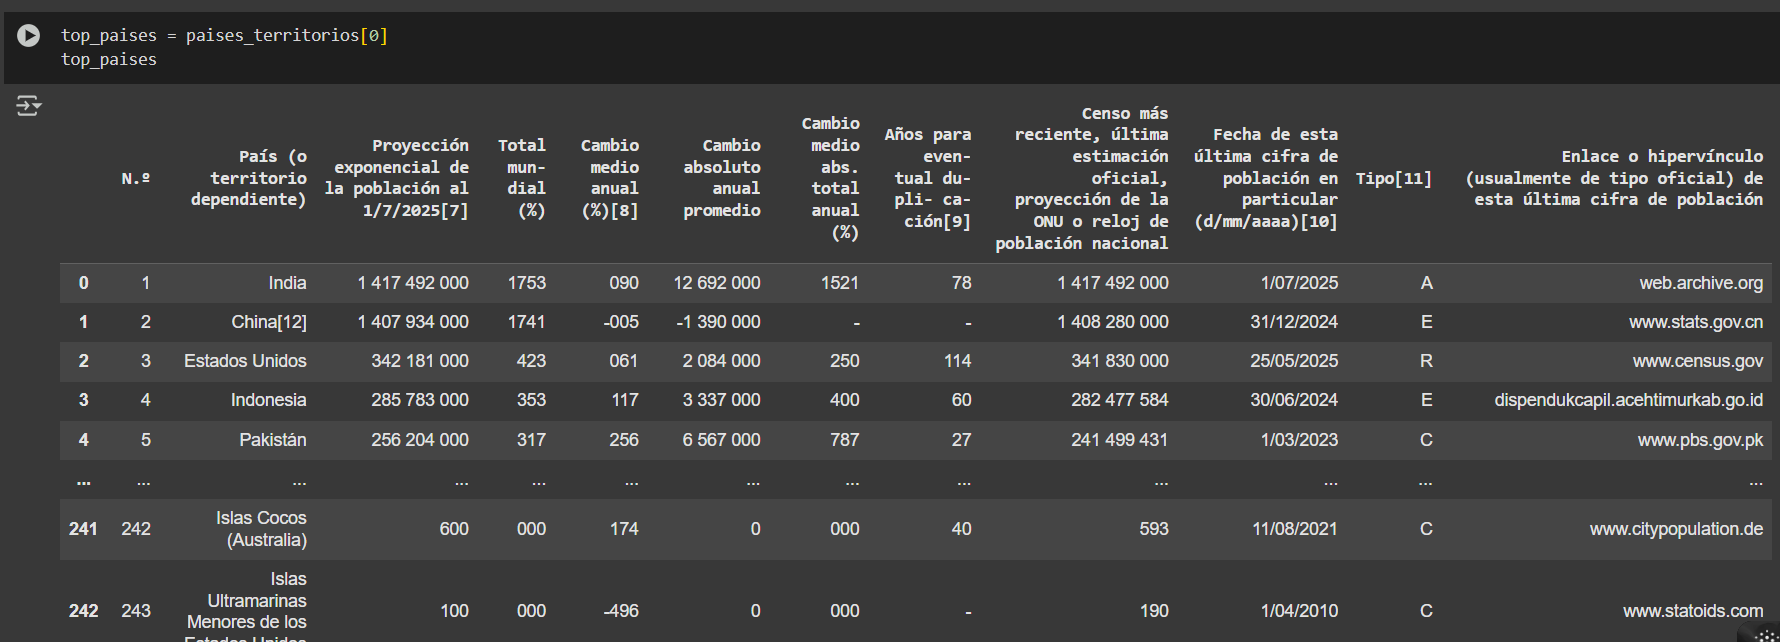Viewport: 1780px width, 642px height.
Task: Select the date '1/04/2010'
Action: tap(1299, 611)
